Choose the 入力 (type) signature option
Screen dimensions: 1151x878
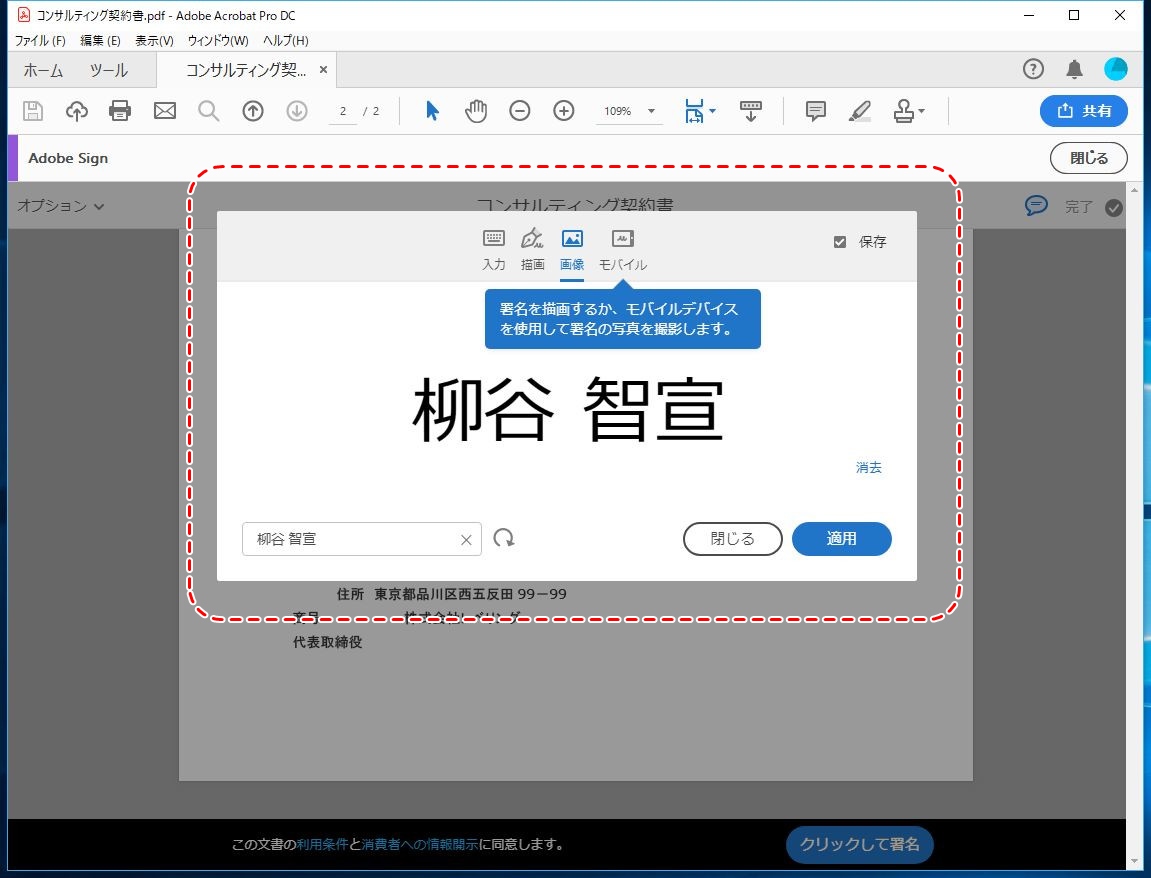click(494, 249)
